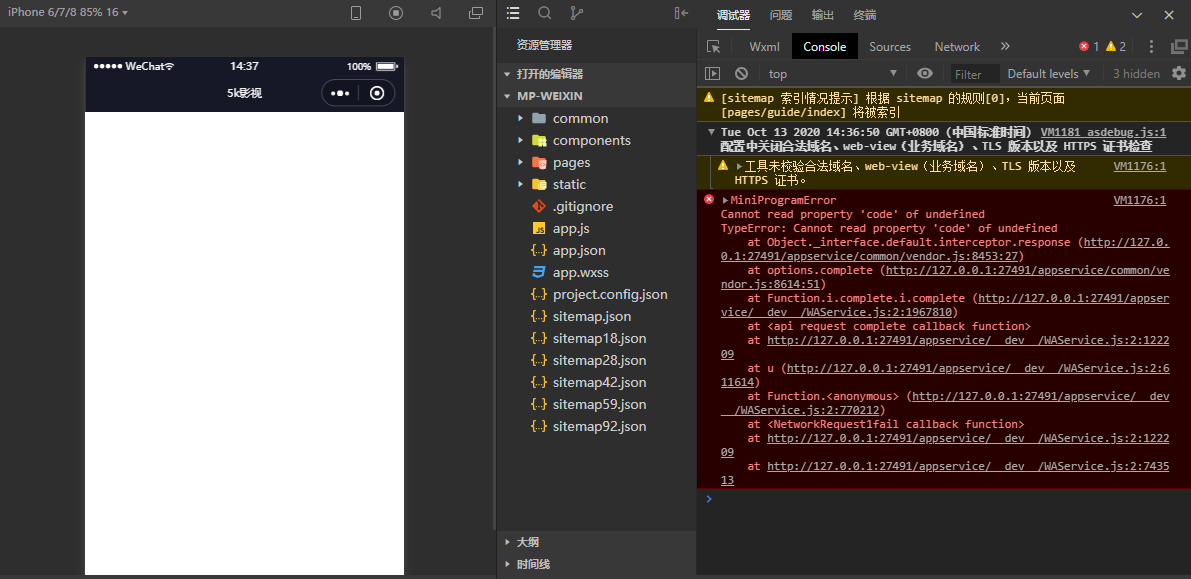Click the phone device icon in simulator toolbar
Image resolution: width=1191 pixels, height=579 pixels.
click(x=355, y=13)
